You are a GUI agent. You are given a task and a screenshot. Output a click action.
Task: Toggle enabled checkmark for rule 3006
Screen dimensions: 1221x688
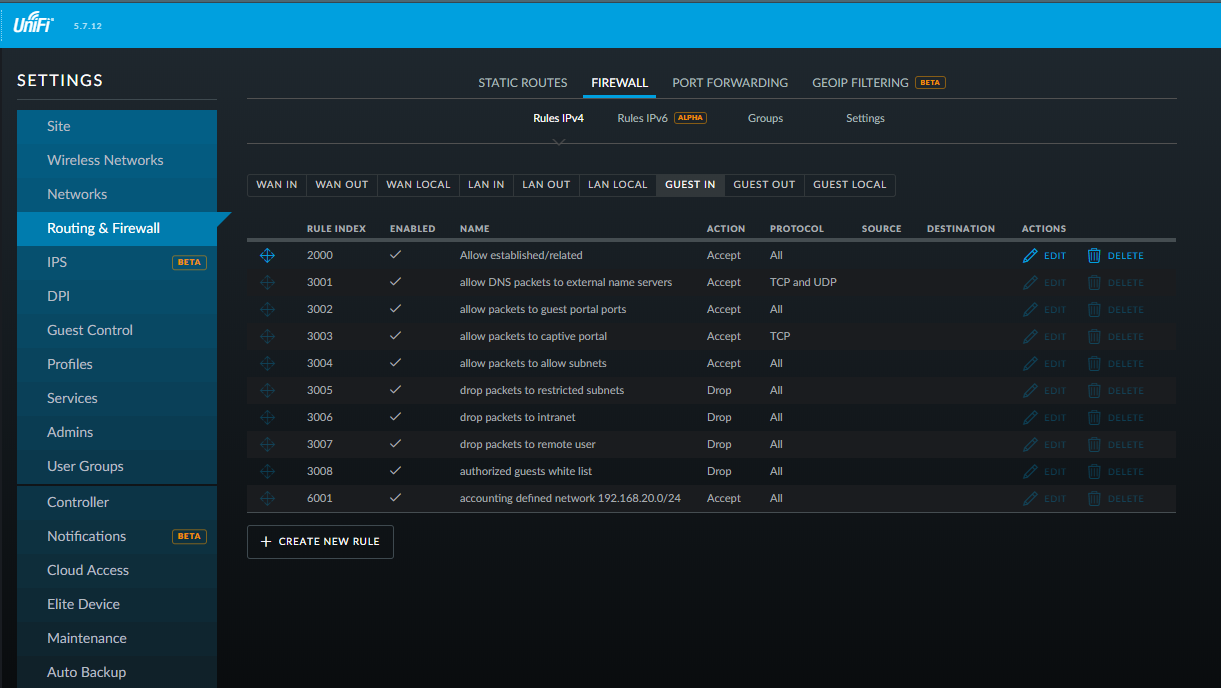coord(395,417)
